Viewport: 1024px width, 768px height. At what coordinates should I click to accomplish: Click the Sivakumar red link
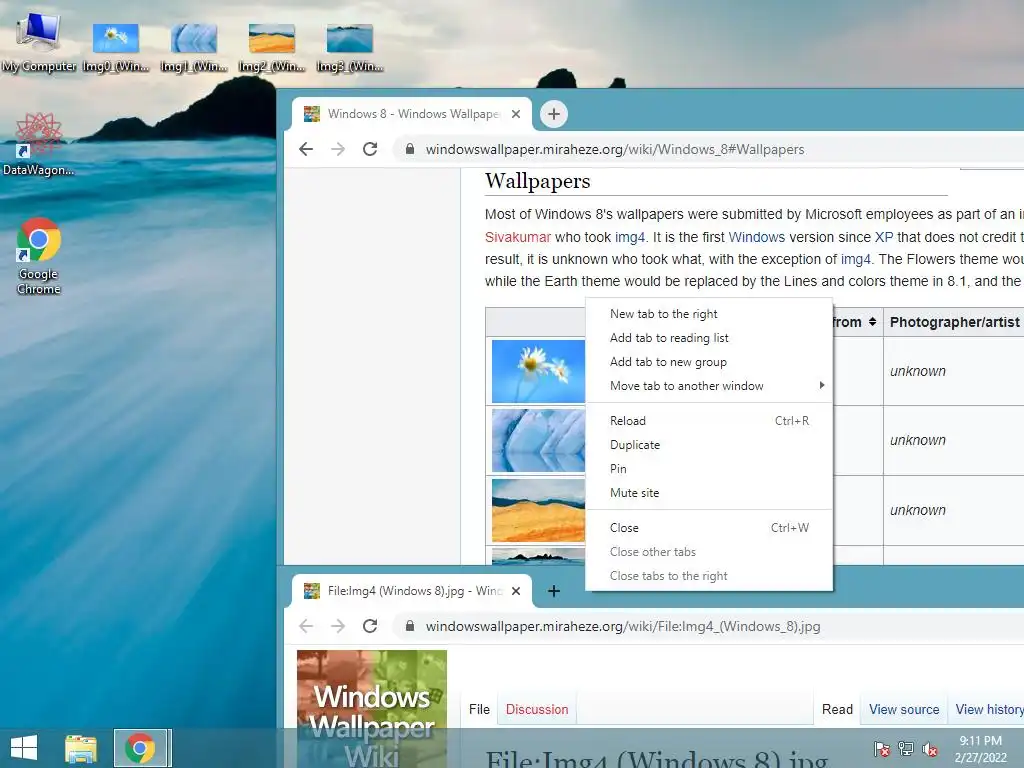[x=518, y=237]
